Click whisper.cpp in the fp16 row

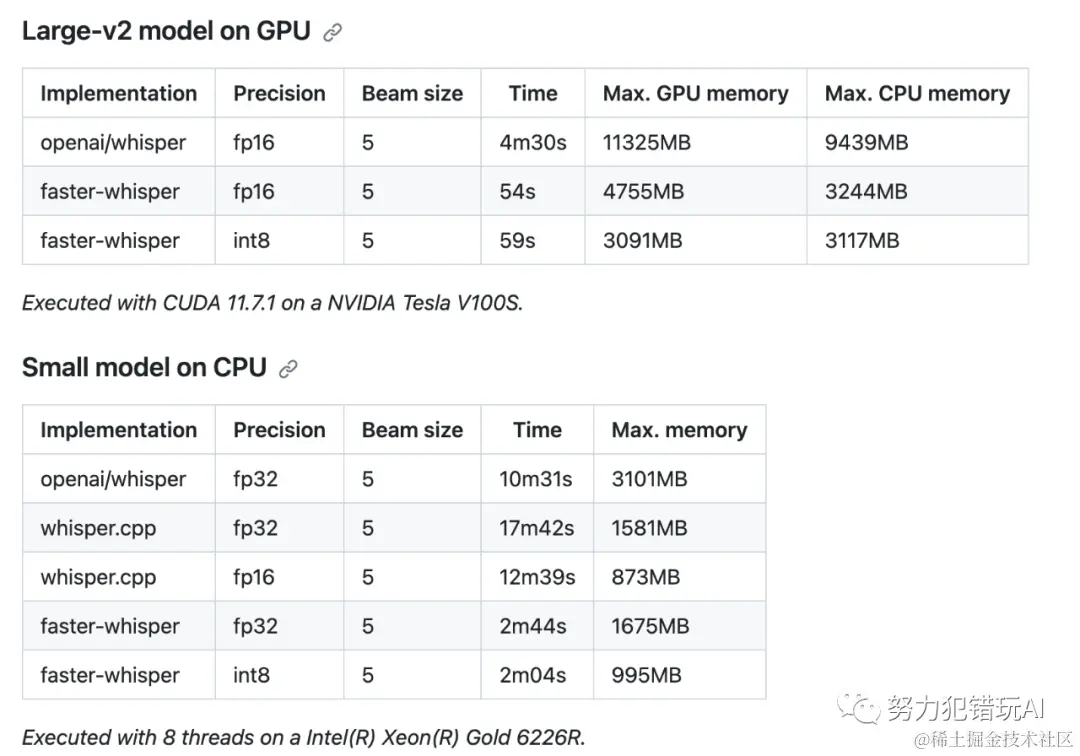pyautogui.click(x=98, y=577)
